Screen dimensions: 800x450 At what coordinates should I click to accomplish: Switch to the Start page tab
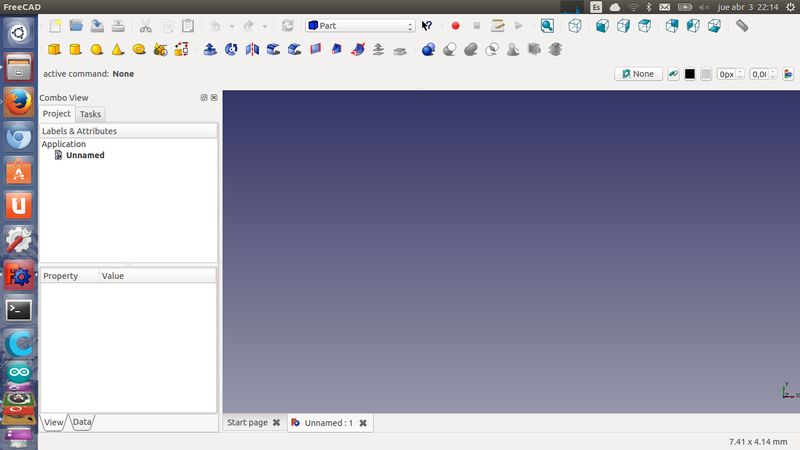click(x=247, y=423)
